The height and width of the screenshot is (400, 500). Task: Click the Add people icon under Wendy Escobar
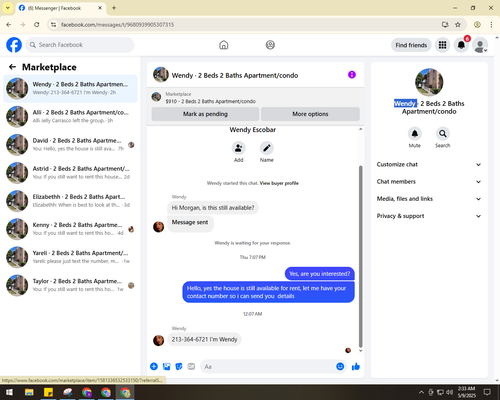[238, 148]
